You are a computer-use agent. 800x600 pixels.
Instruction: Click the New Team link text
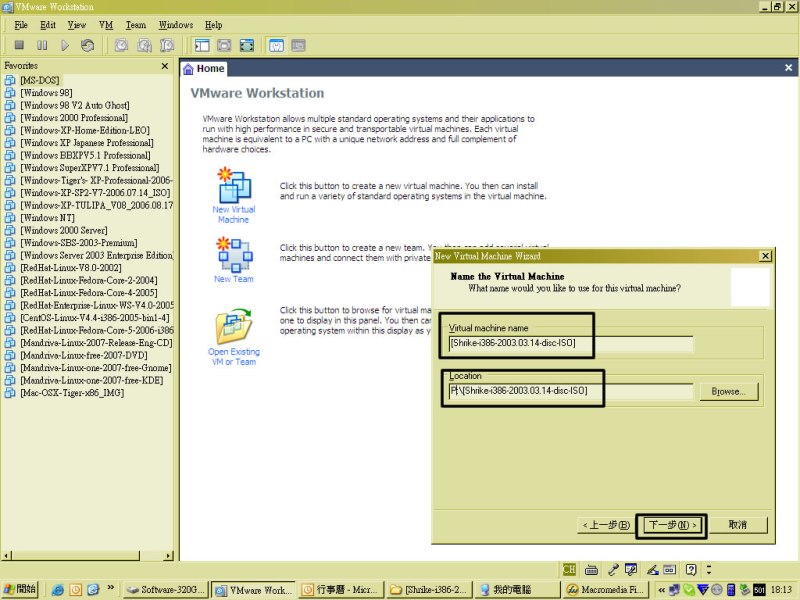[x=234, y=279]
